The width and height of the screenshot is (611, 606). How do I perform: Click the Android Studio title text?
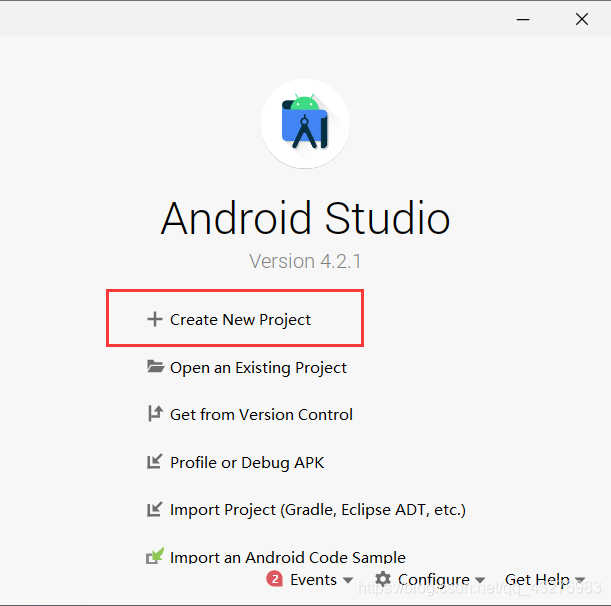[x=306, y=218]
